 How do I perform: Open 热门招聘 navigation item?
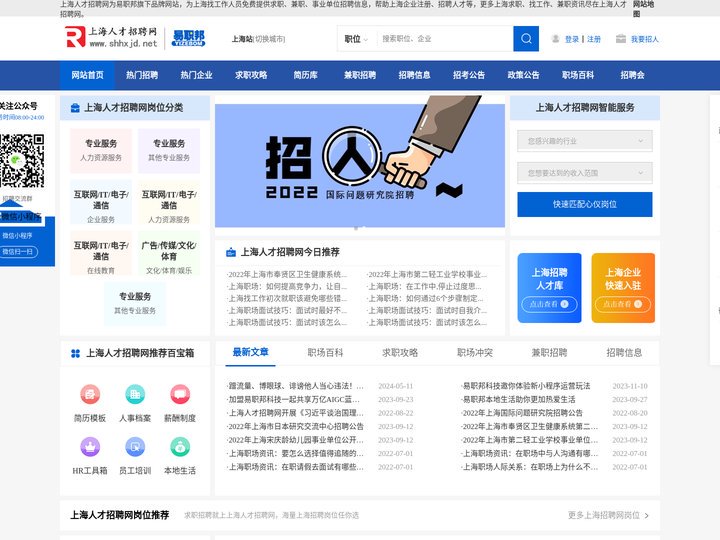[142, 75]
